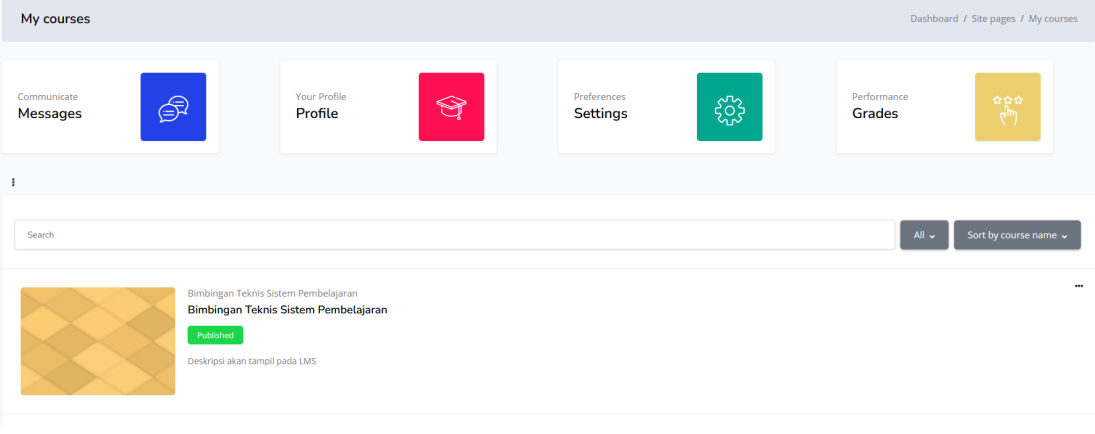Select the Settings text on Preferences card
This screenshot has height=434, width=1095.
600,114
